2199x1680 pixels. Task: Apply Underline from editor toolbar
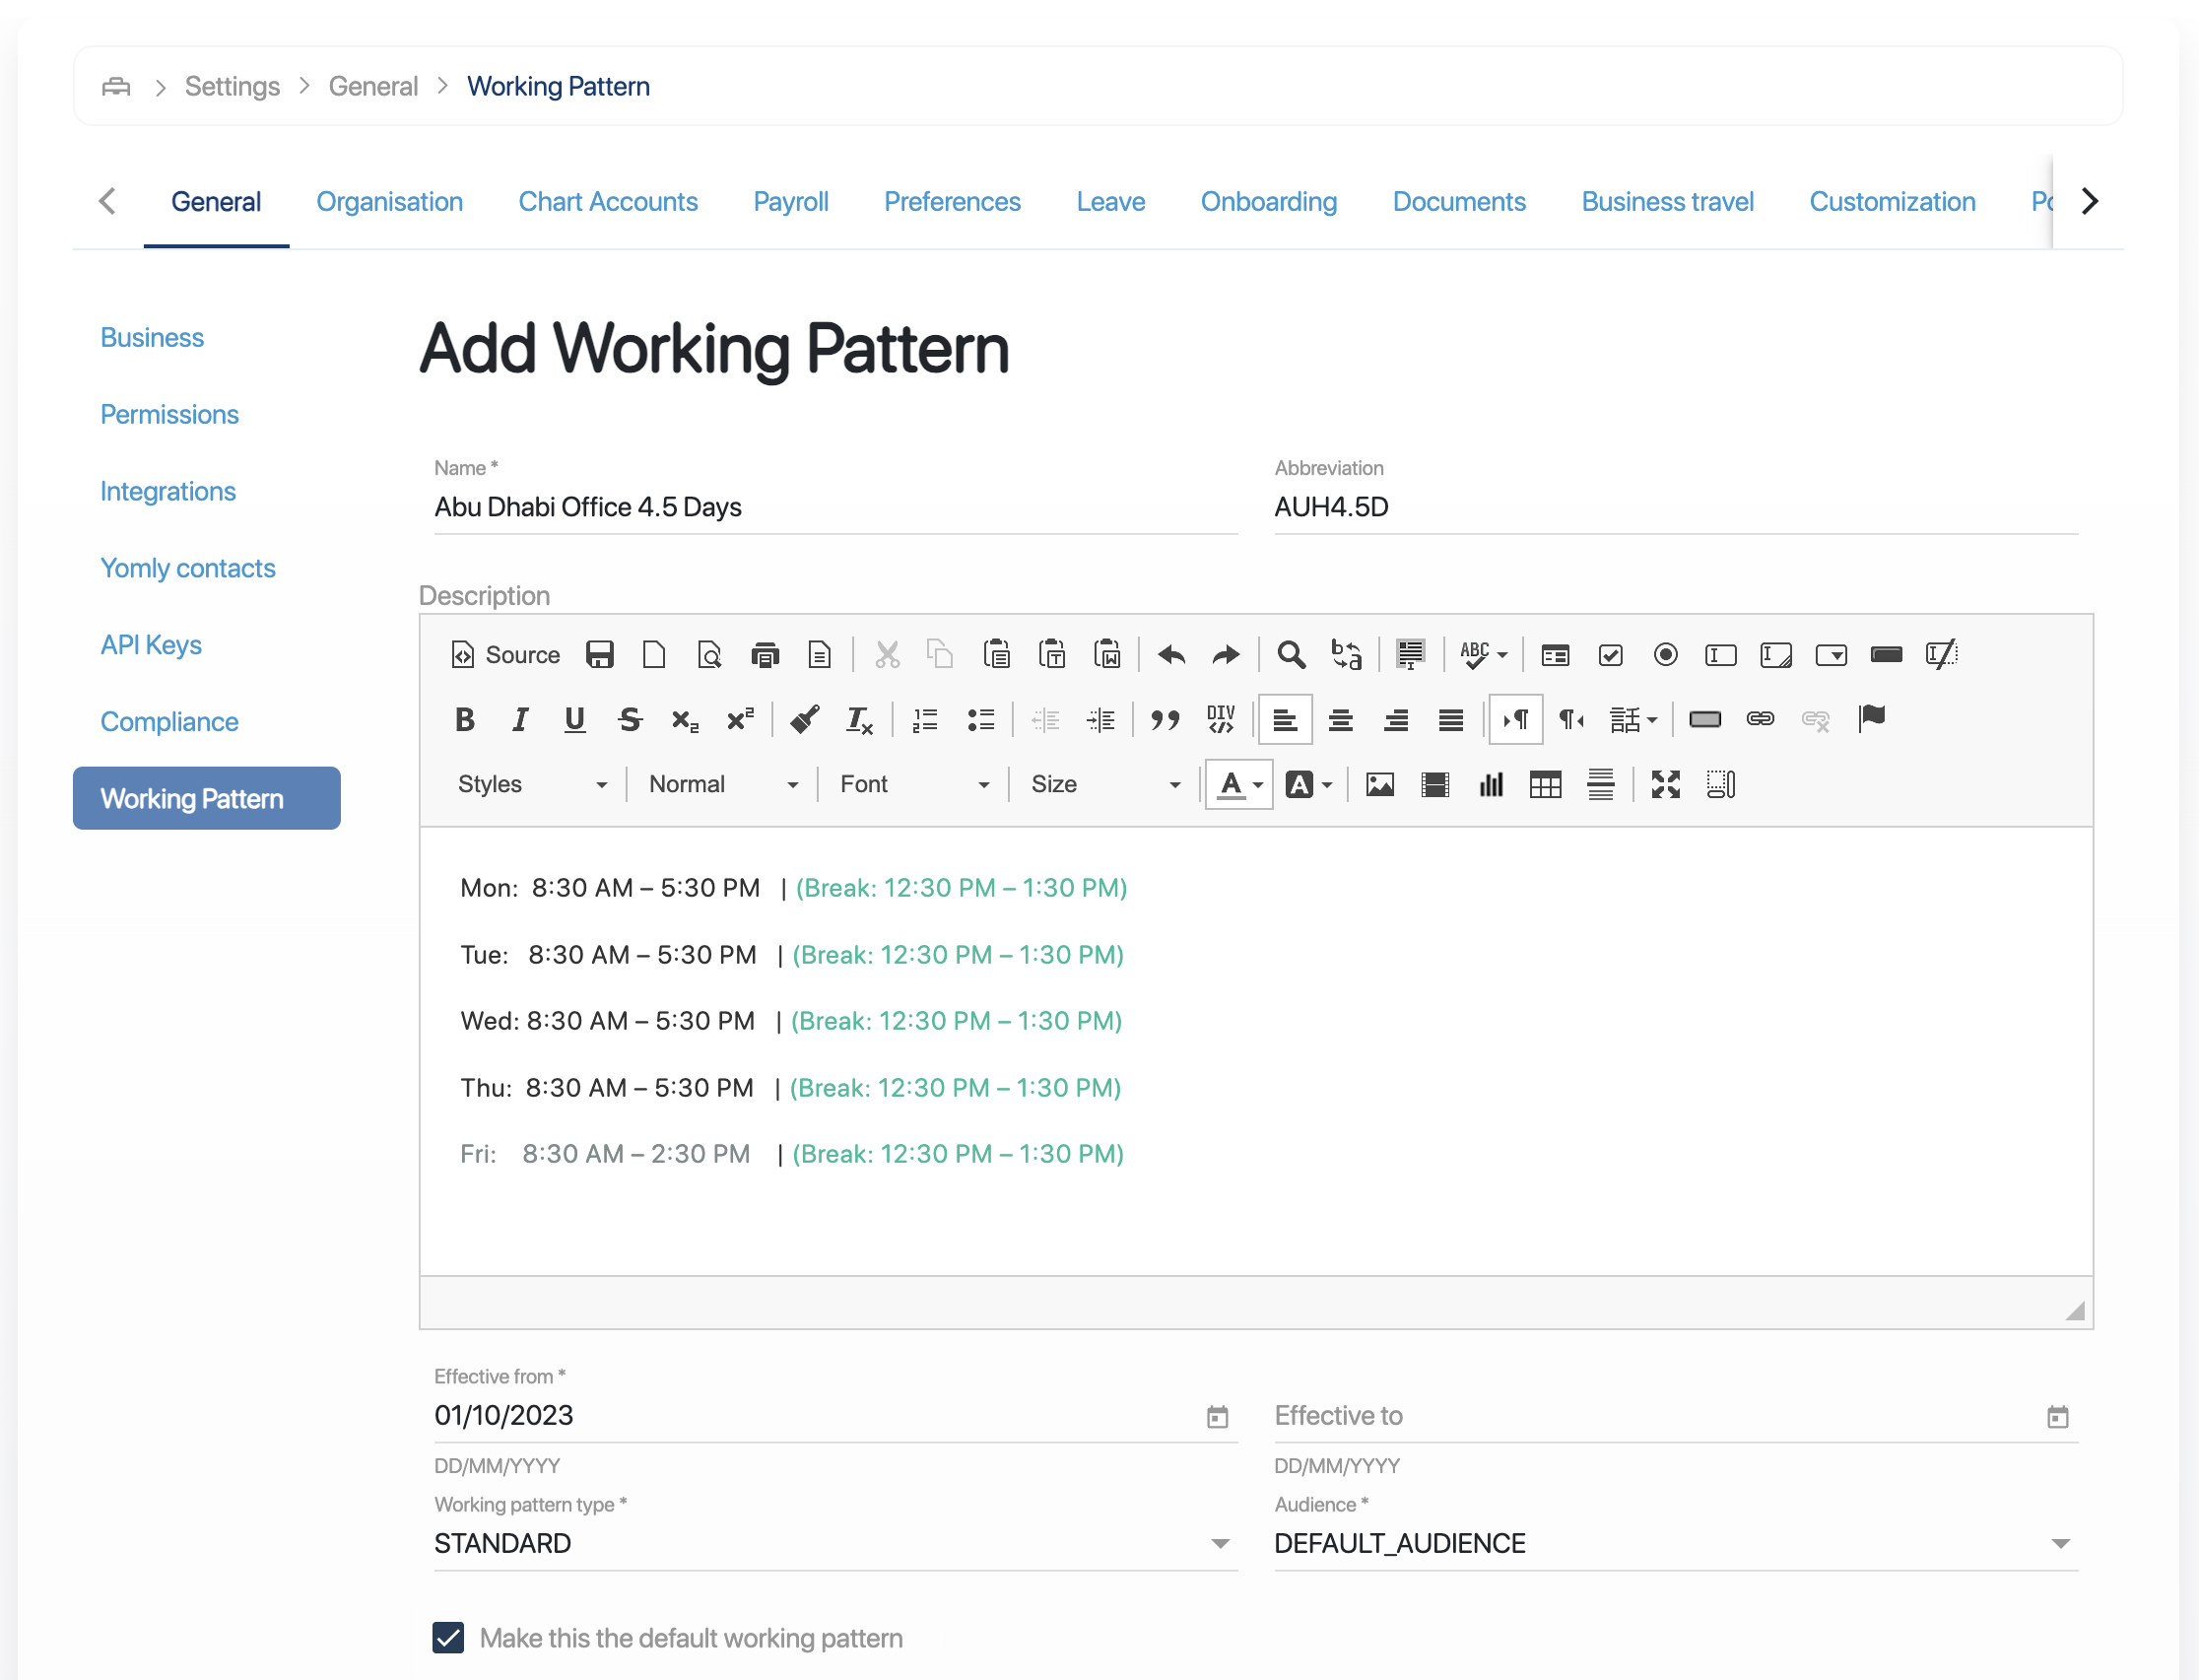pos(574,719)
